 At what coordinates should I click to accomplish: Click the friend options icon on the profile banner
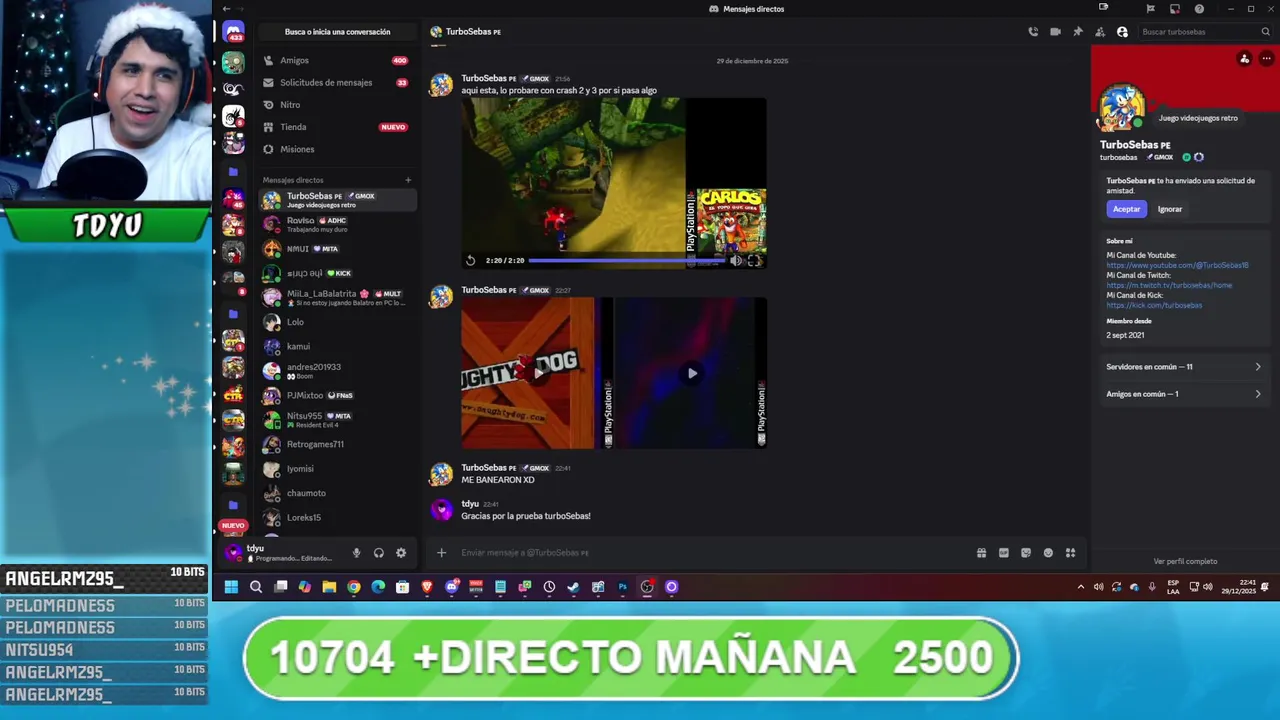coord(1244,59)
